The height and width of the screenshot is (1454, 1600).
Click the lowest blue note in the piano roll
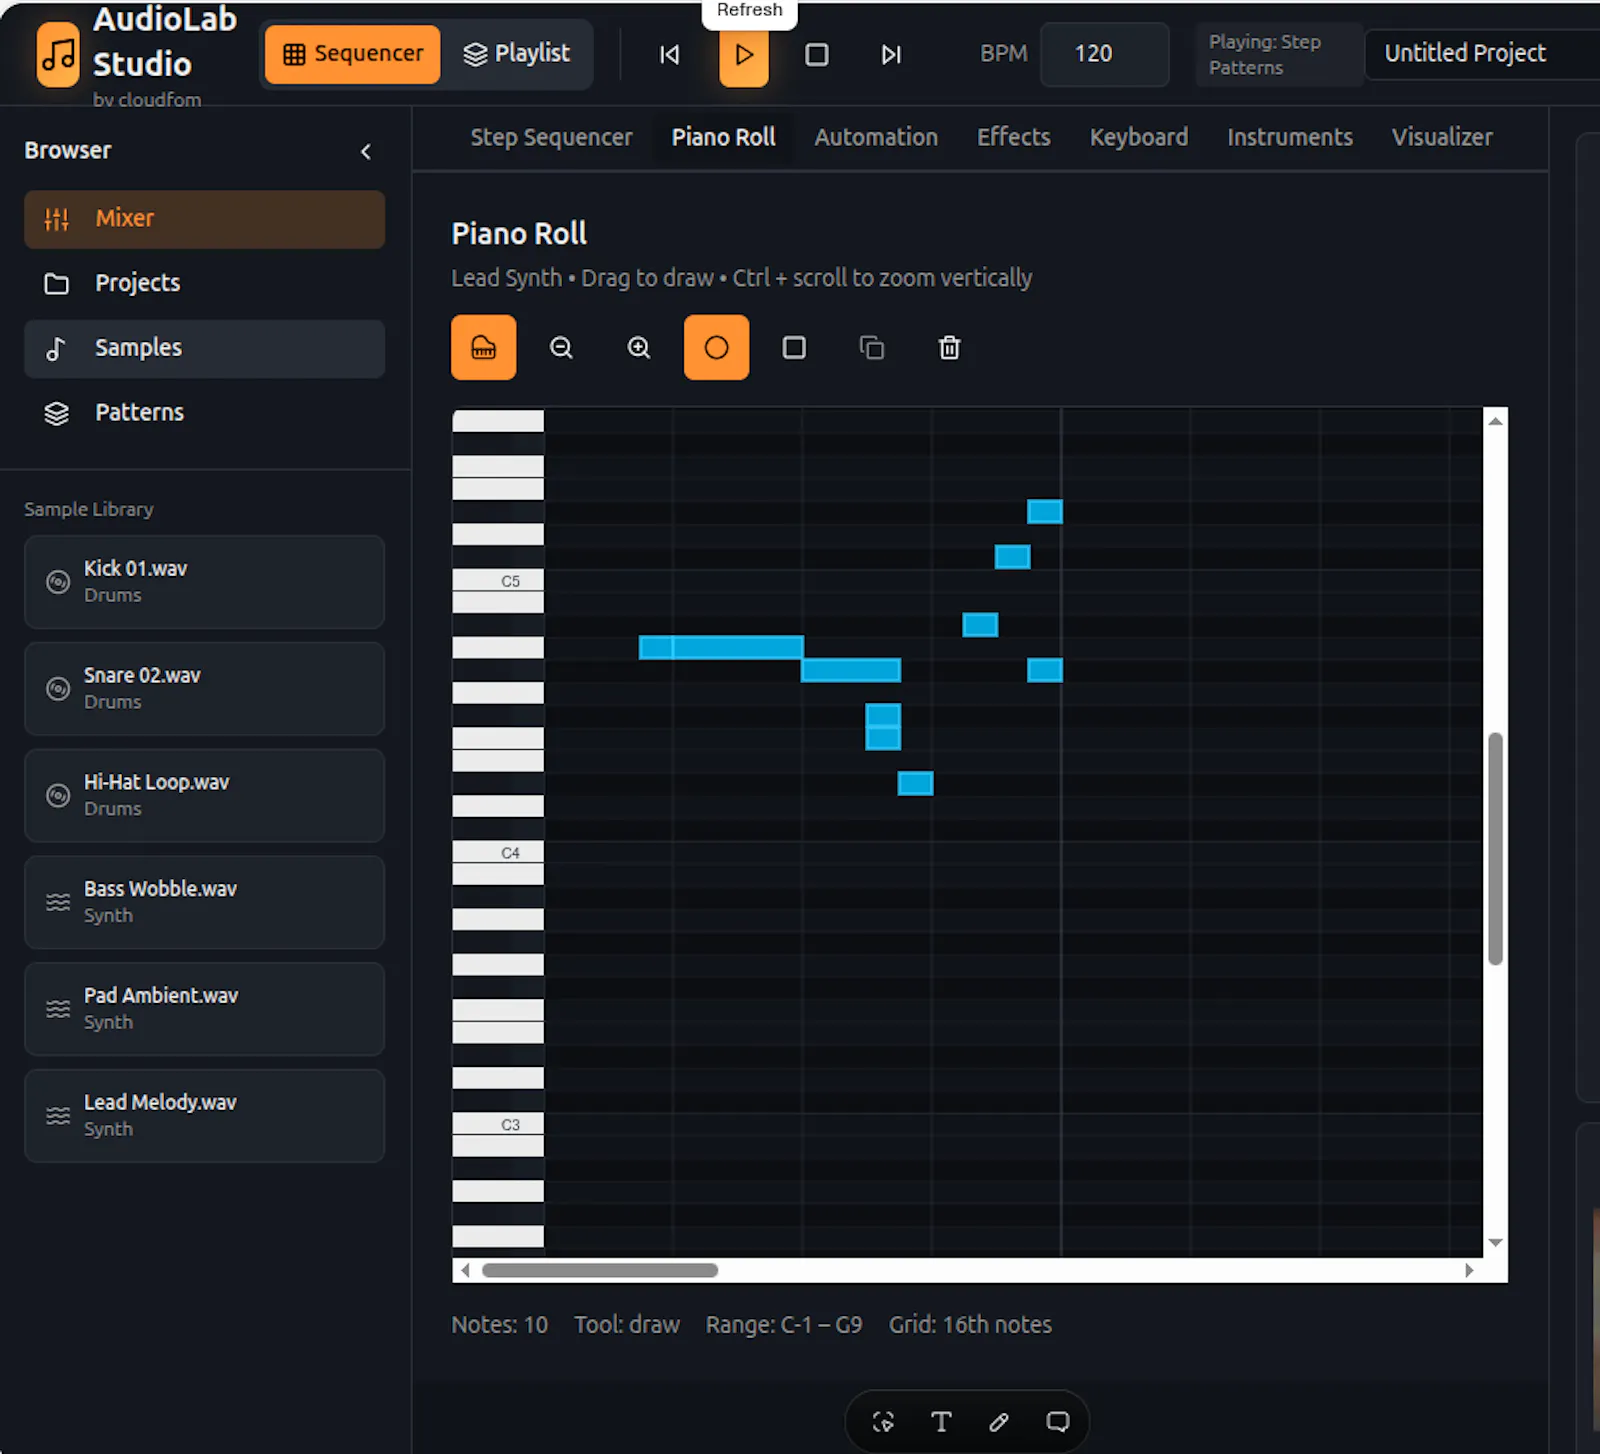[x=915, y=783]
